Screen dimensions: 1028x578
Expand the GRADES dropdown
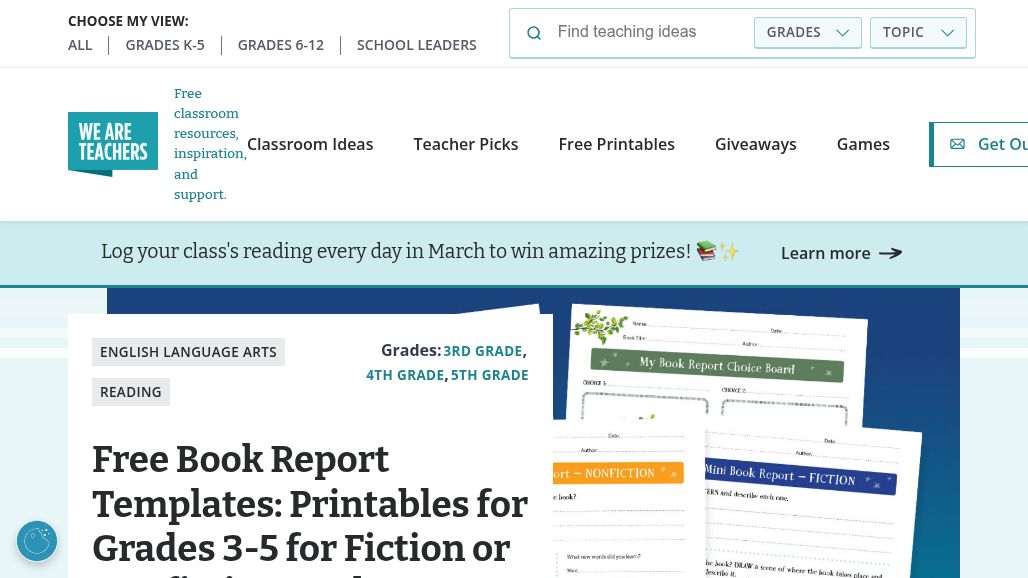(x=807, y=32)
